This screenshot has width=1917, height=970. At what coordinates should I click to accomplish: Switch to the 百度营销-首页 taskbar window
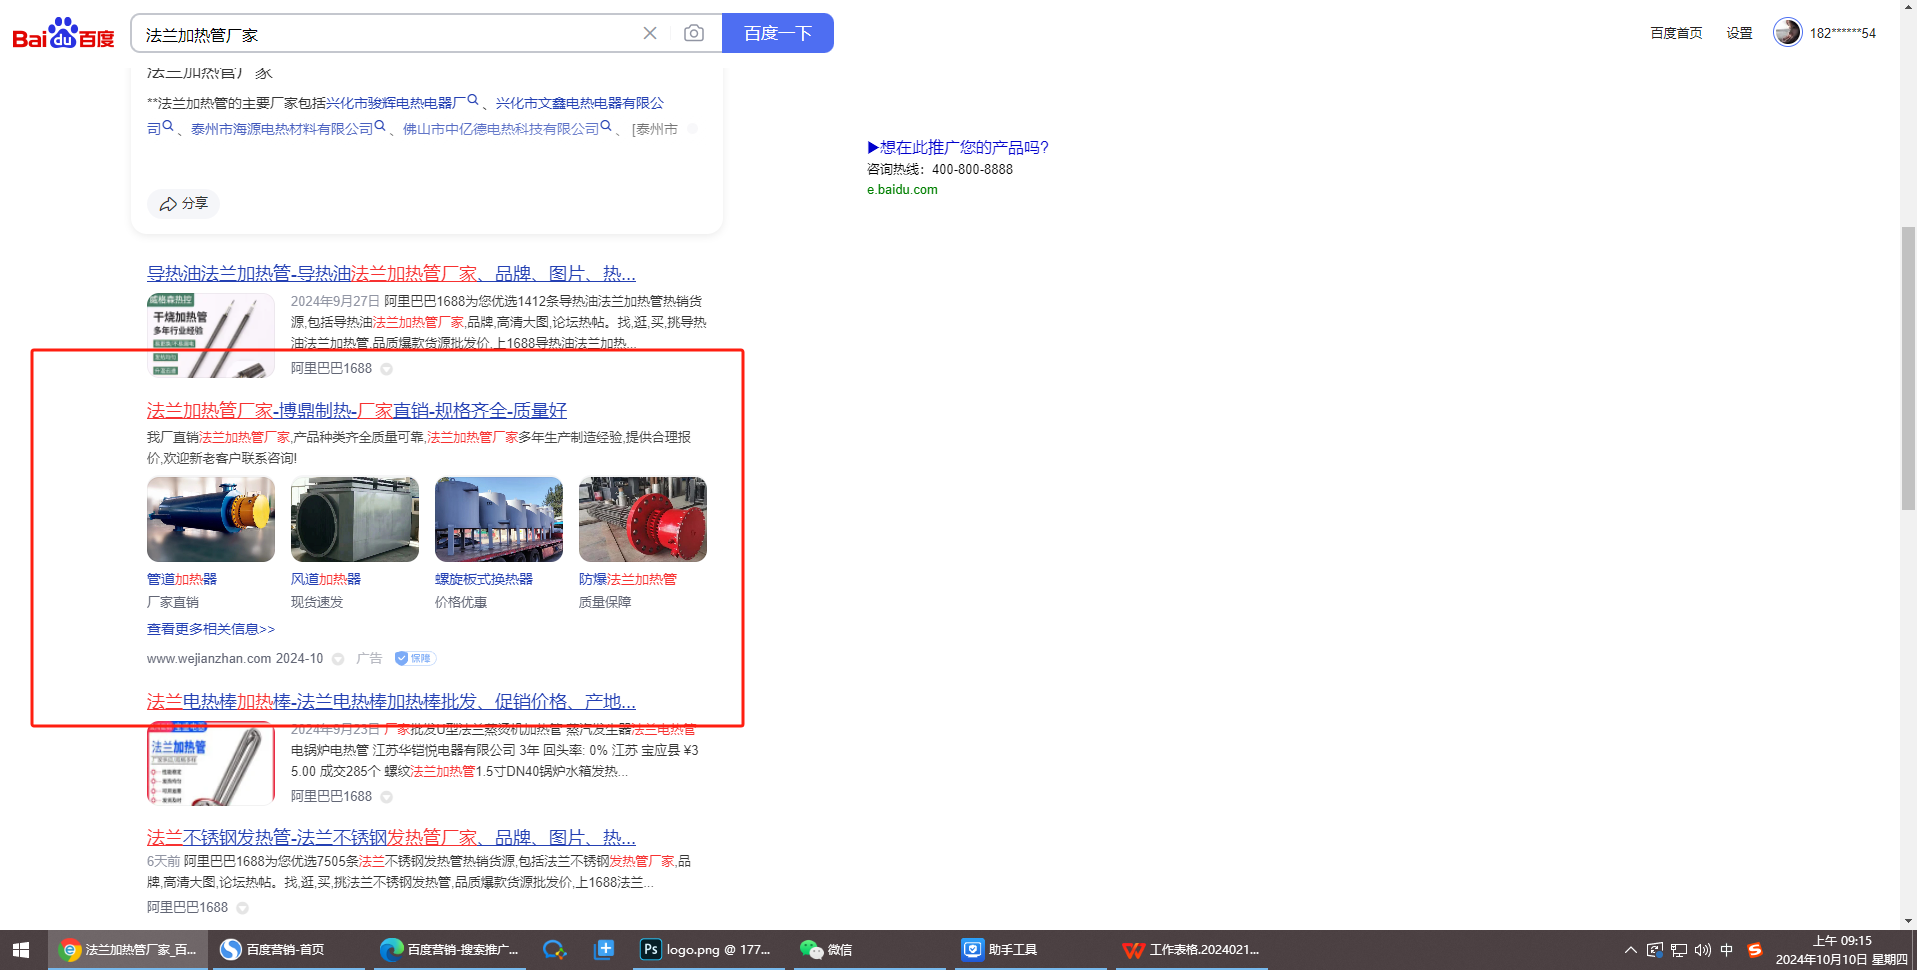tap(288, 950)
